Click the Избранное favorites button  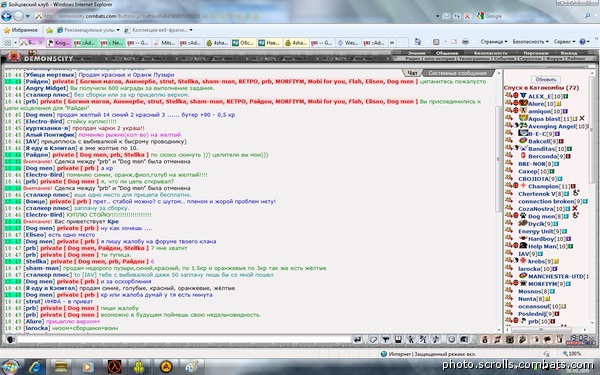click(x=21, y=30)
